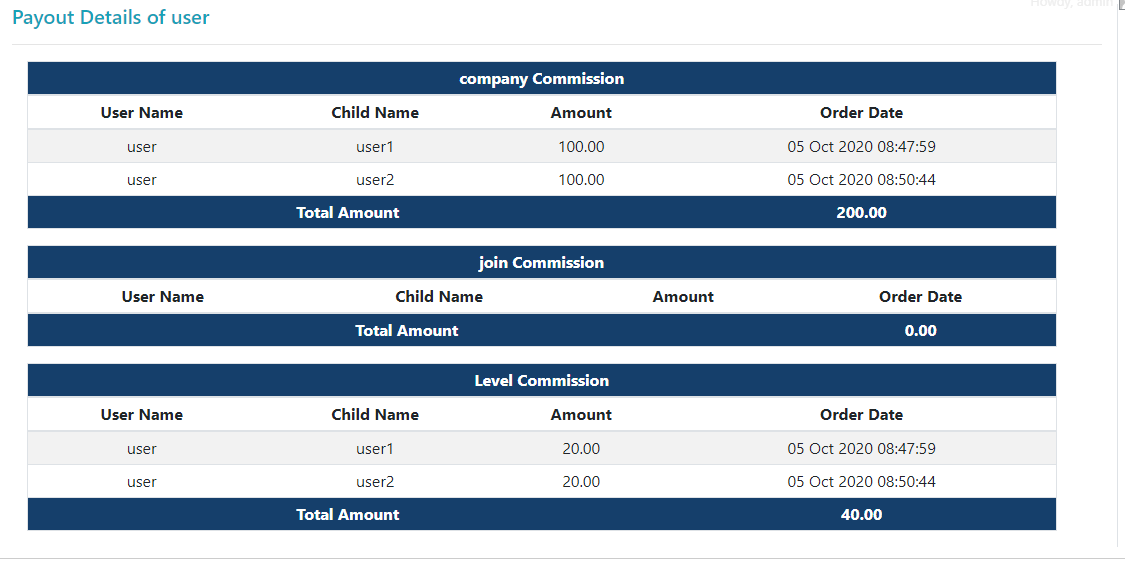Click the company Commission table title bar
1125x570 pixels.
541,79
